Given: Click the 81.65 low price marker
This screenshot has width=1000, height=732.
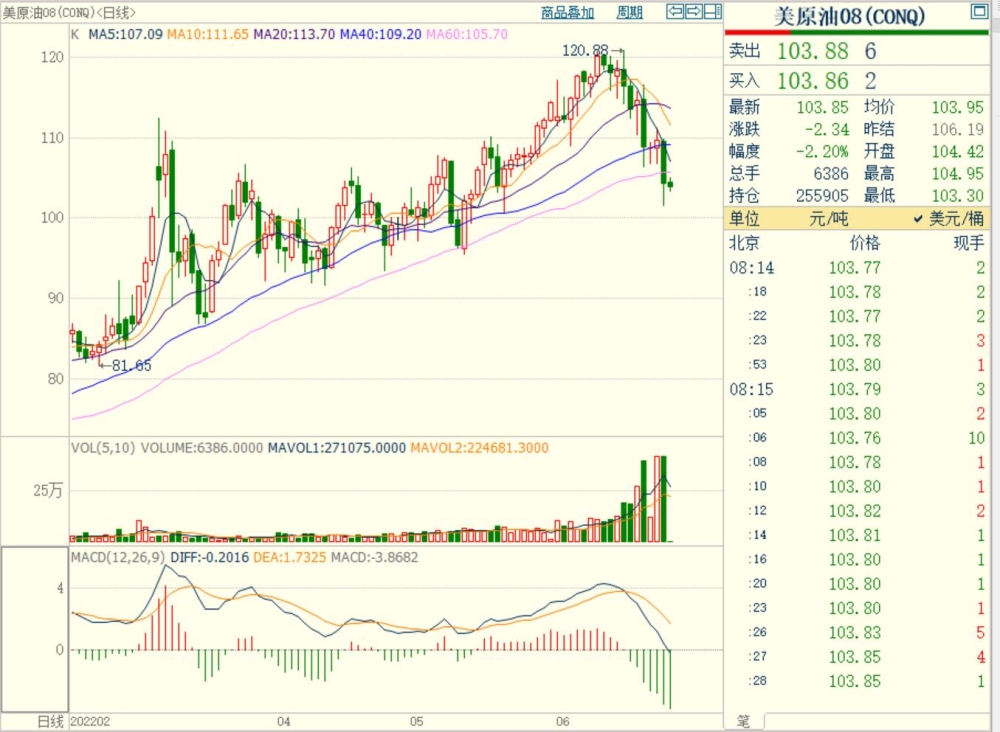Looking at the screenshot, I should tap(131, 366).
